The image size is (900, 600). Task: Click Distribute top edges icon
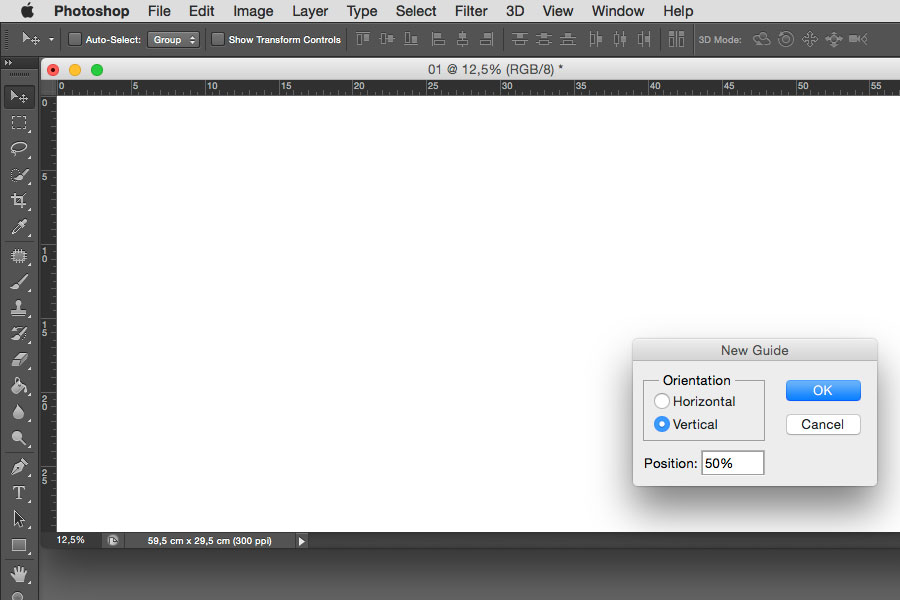pos(519,39)
